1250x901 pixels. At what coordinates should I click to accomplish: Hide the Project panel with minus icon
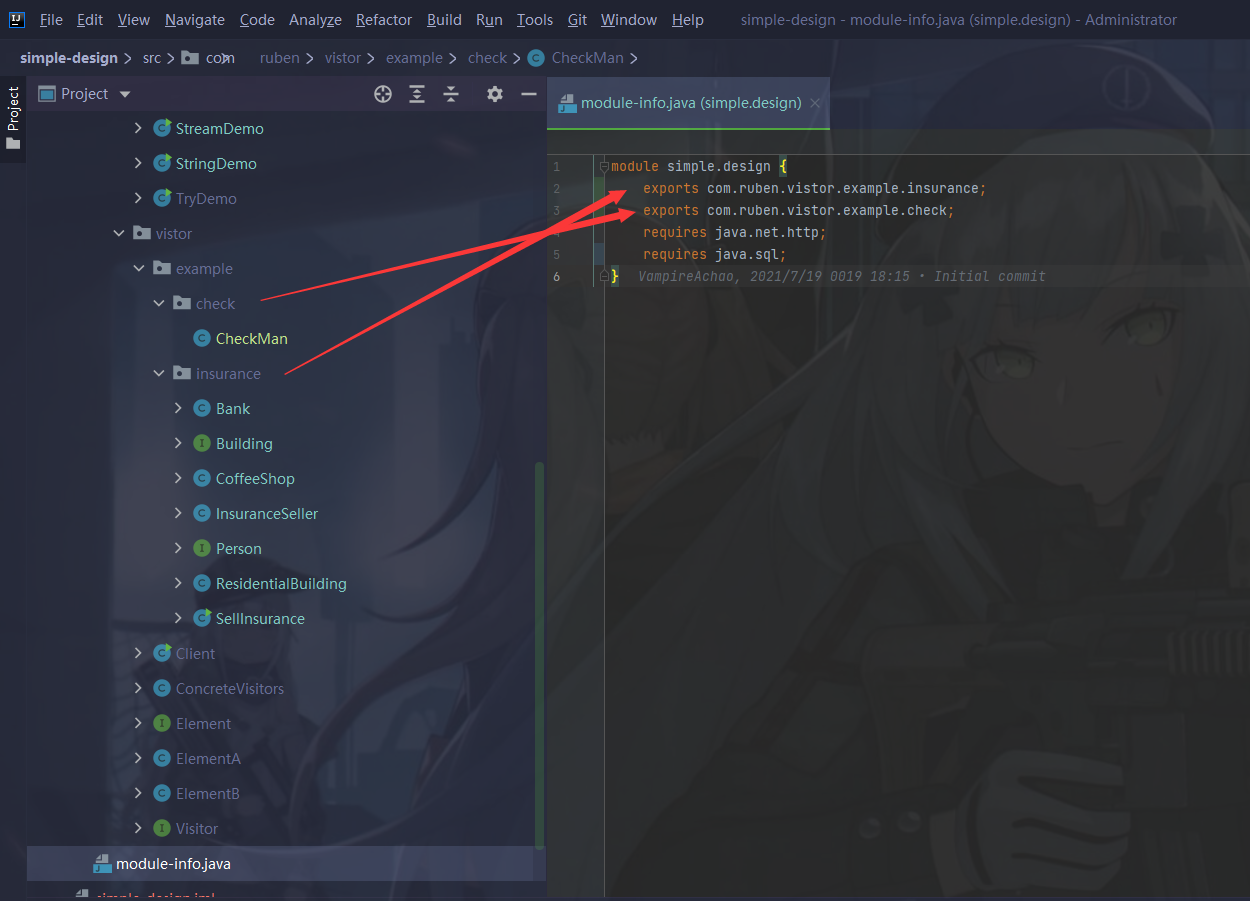529,94
